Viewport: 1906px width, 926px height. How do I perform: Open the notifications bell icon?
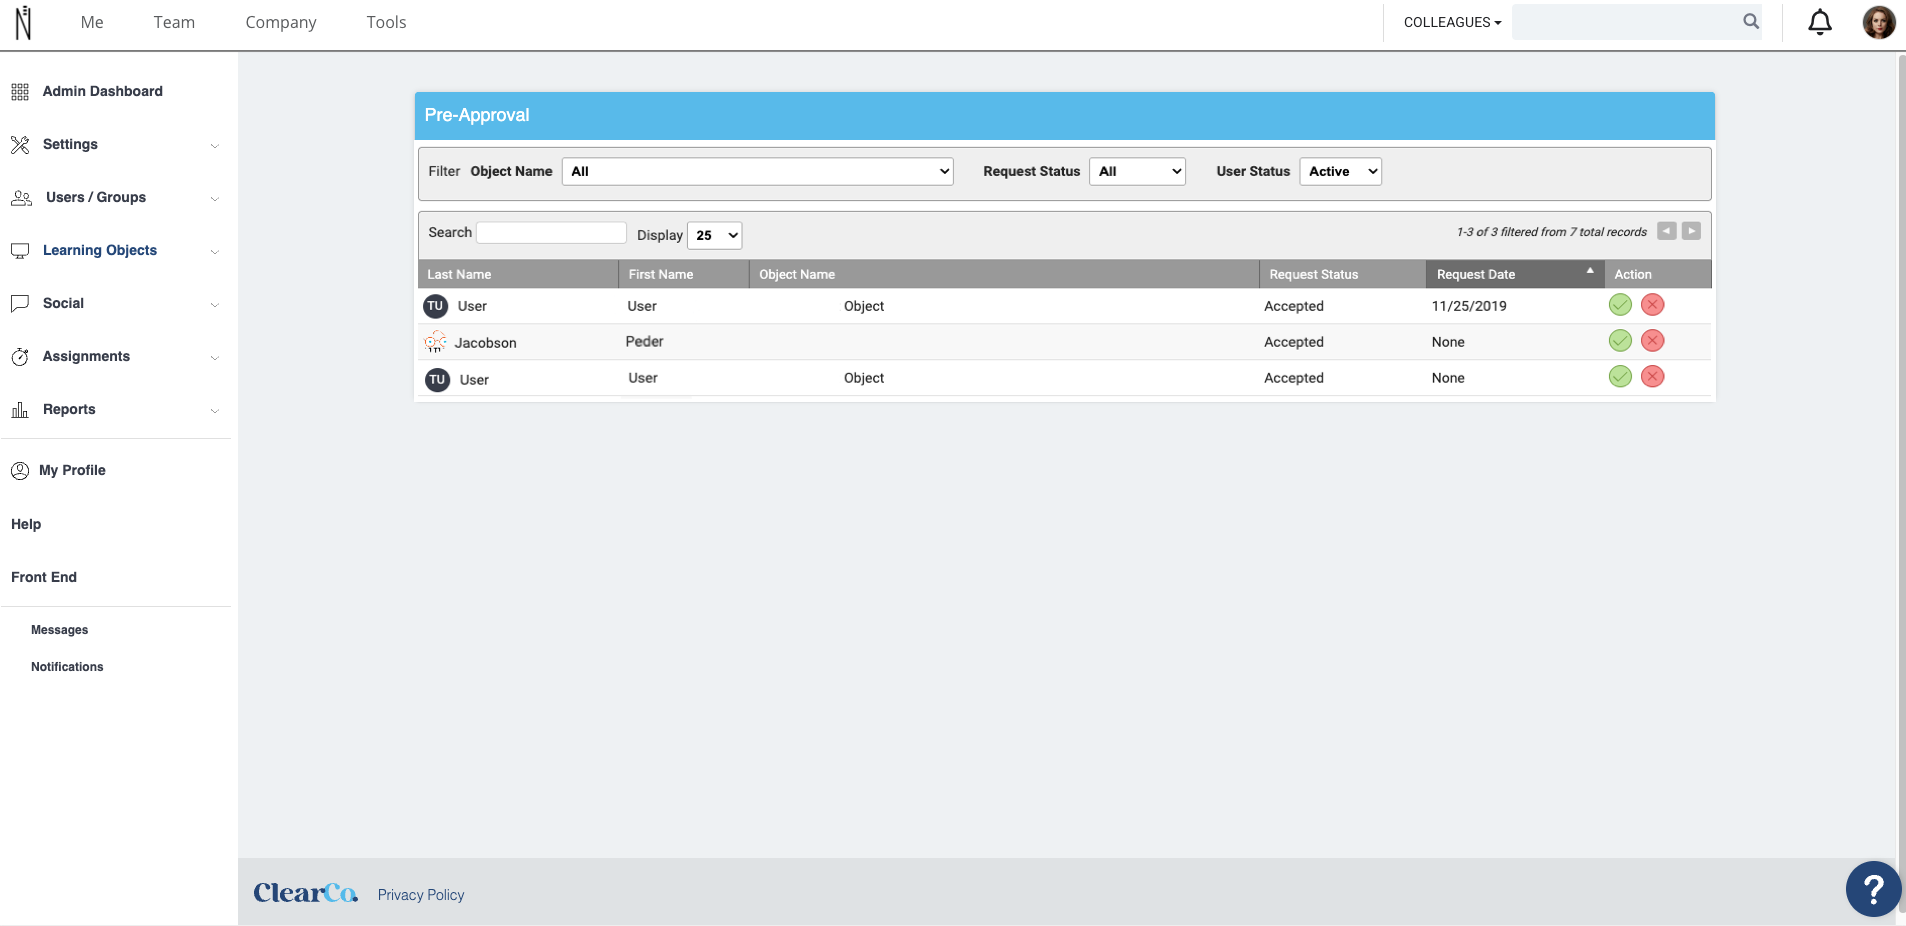pyautogui.click(x=1820, y=22)
